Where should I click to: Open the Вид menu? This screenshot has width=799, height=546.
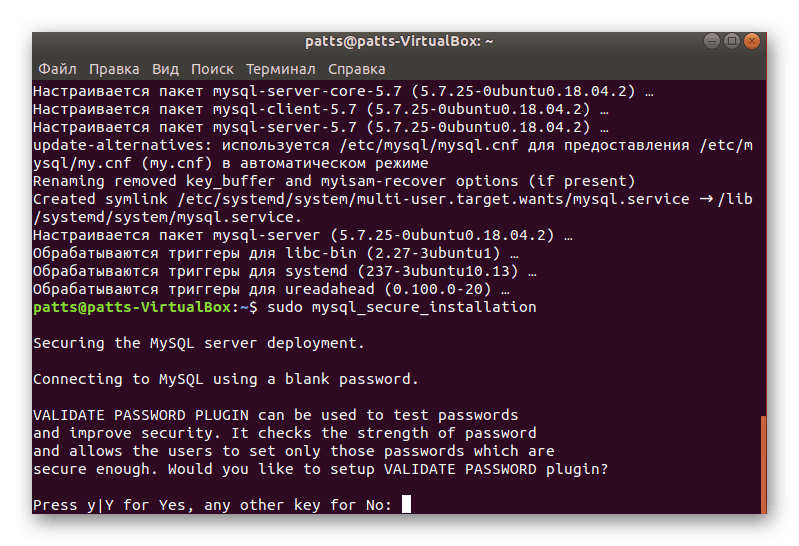coord(165,69)
